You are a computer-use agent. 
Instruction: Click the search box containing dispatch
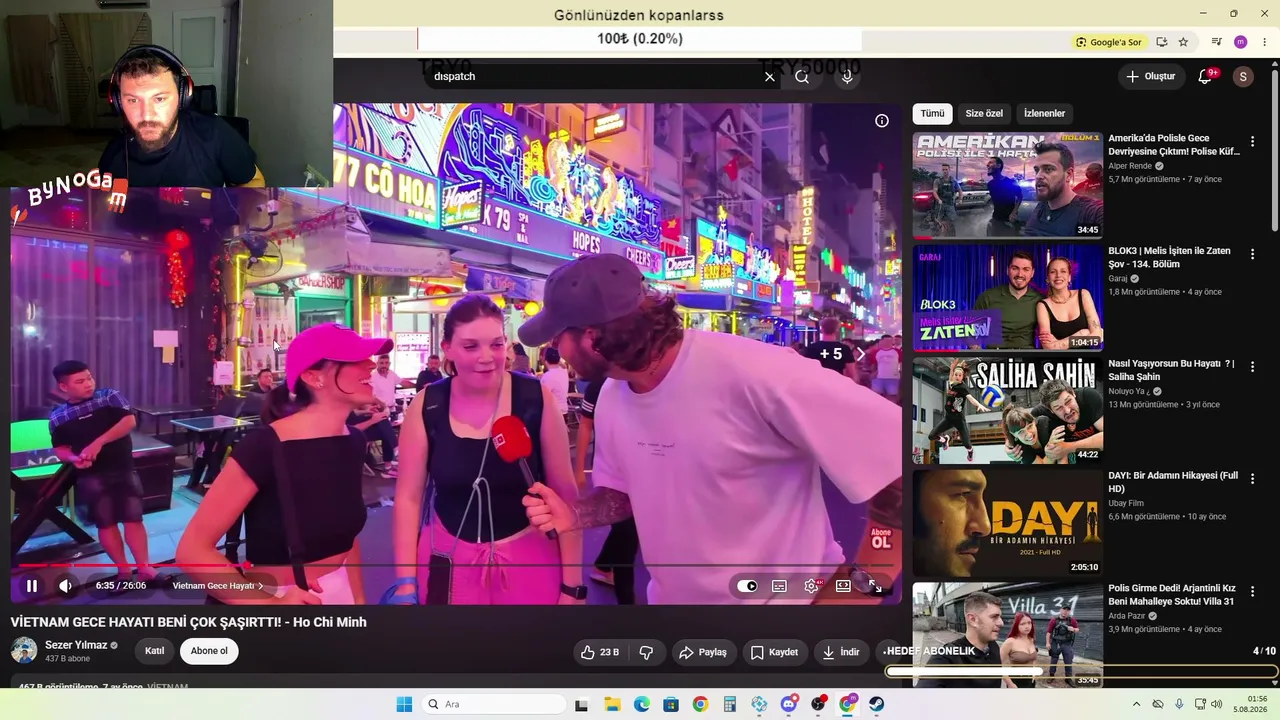pyautogui.click(x=595, y=76)
